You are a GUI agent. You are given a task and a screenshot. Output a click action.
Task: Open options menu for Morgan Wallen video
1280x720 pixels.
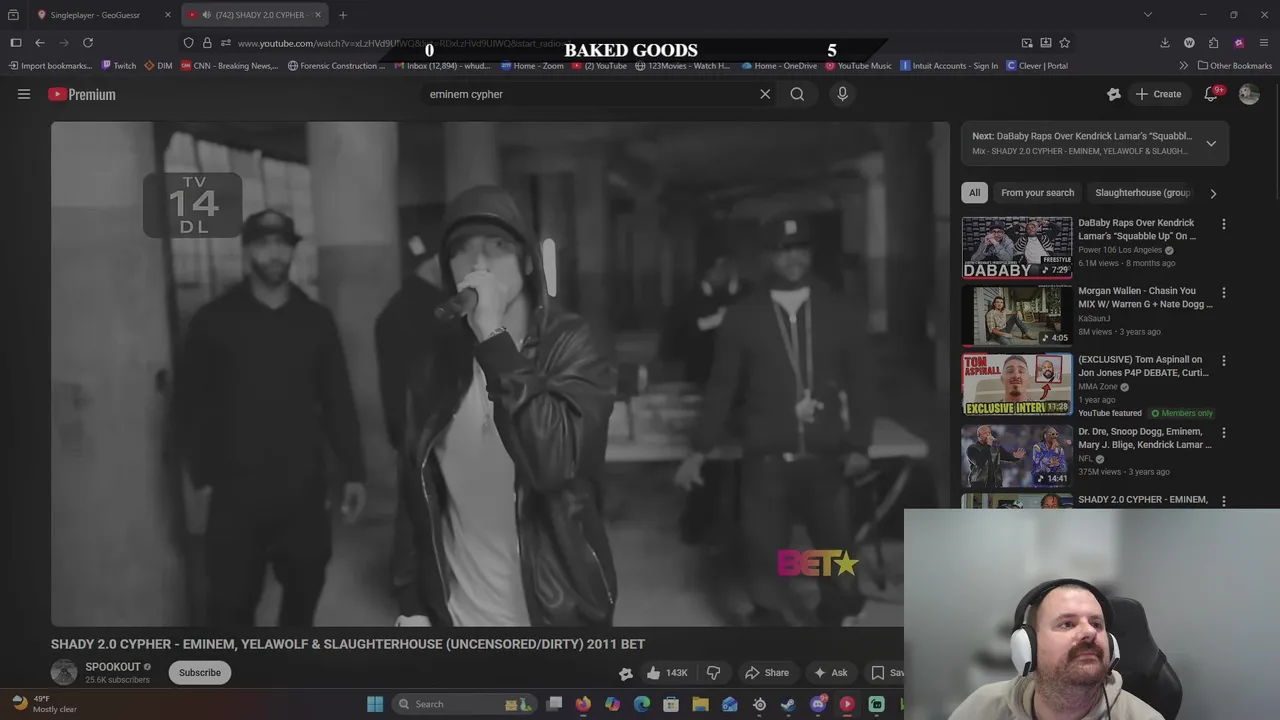click(x=1223, y=292)
